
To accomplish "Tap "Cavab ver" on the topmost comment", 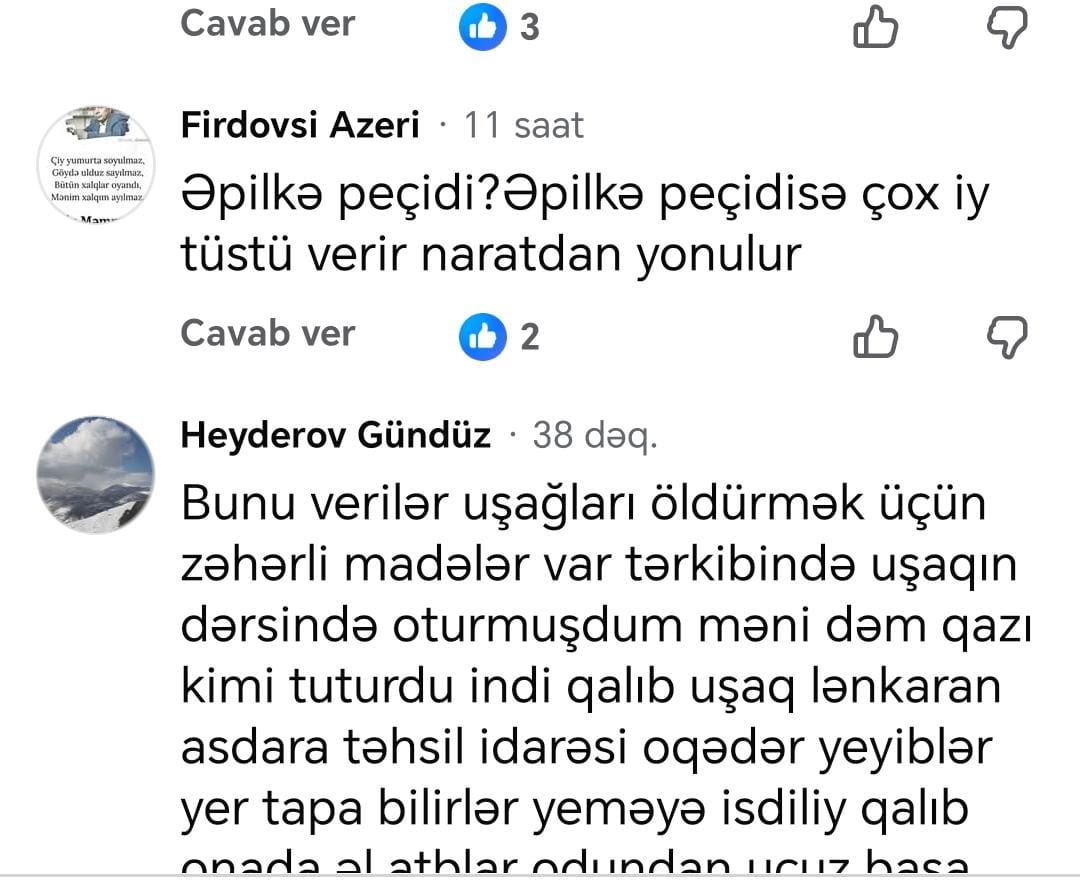I will [267, 24].
